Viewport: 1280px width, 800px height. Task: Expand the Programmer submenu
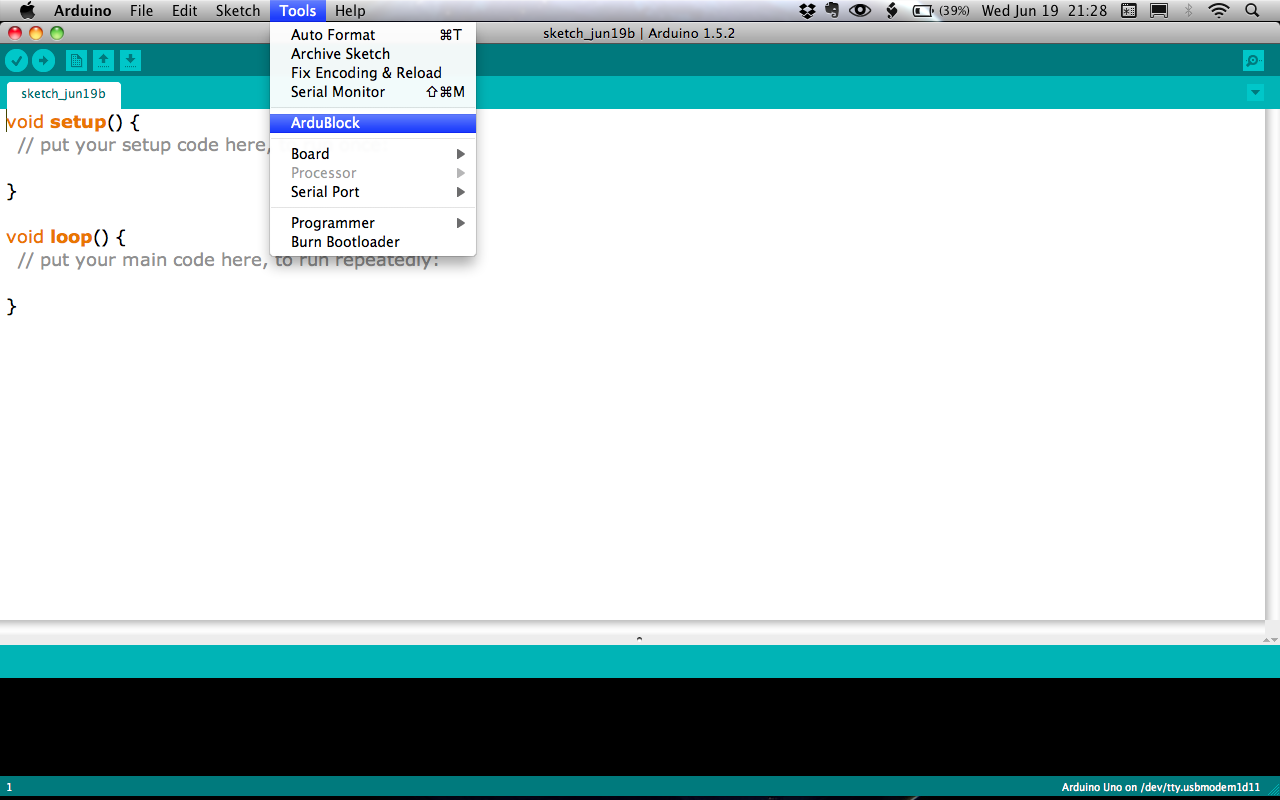pyautogui.click(x=373, y=223)
